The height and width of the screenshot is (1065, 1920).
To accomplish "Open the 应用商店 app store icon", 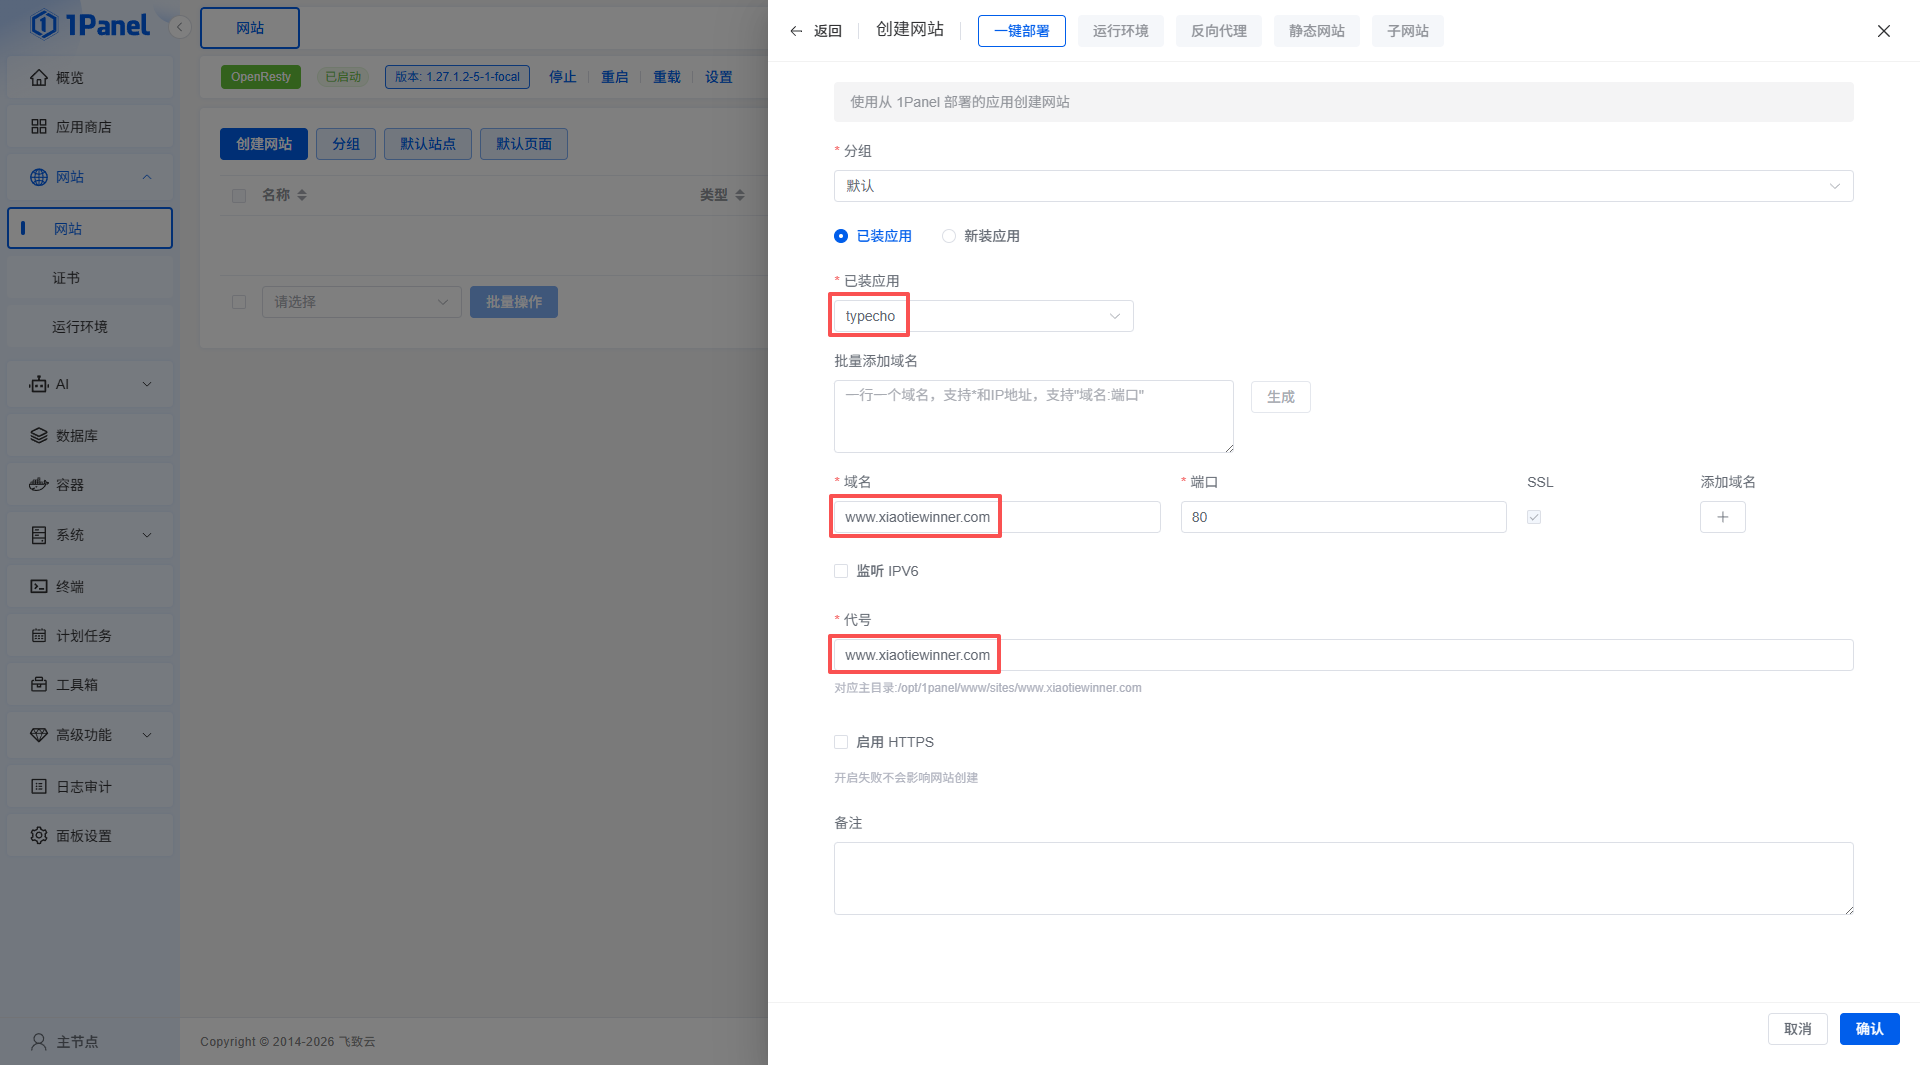I will pyautogui.click(x=39, y=126).
